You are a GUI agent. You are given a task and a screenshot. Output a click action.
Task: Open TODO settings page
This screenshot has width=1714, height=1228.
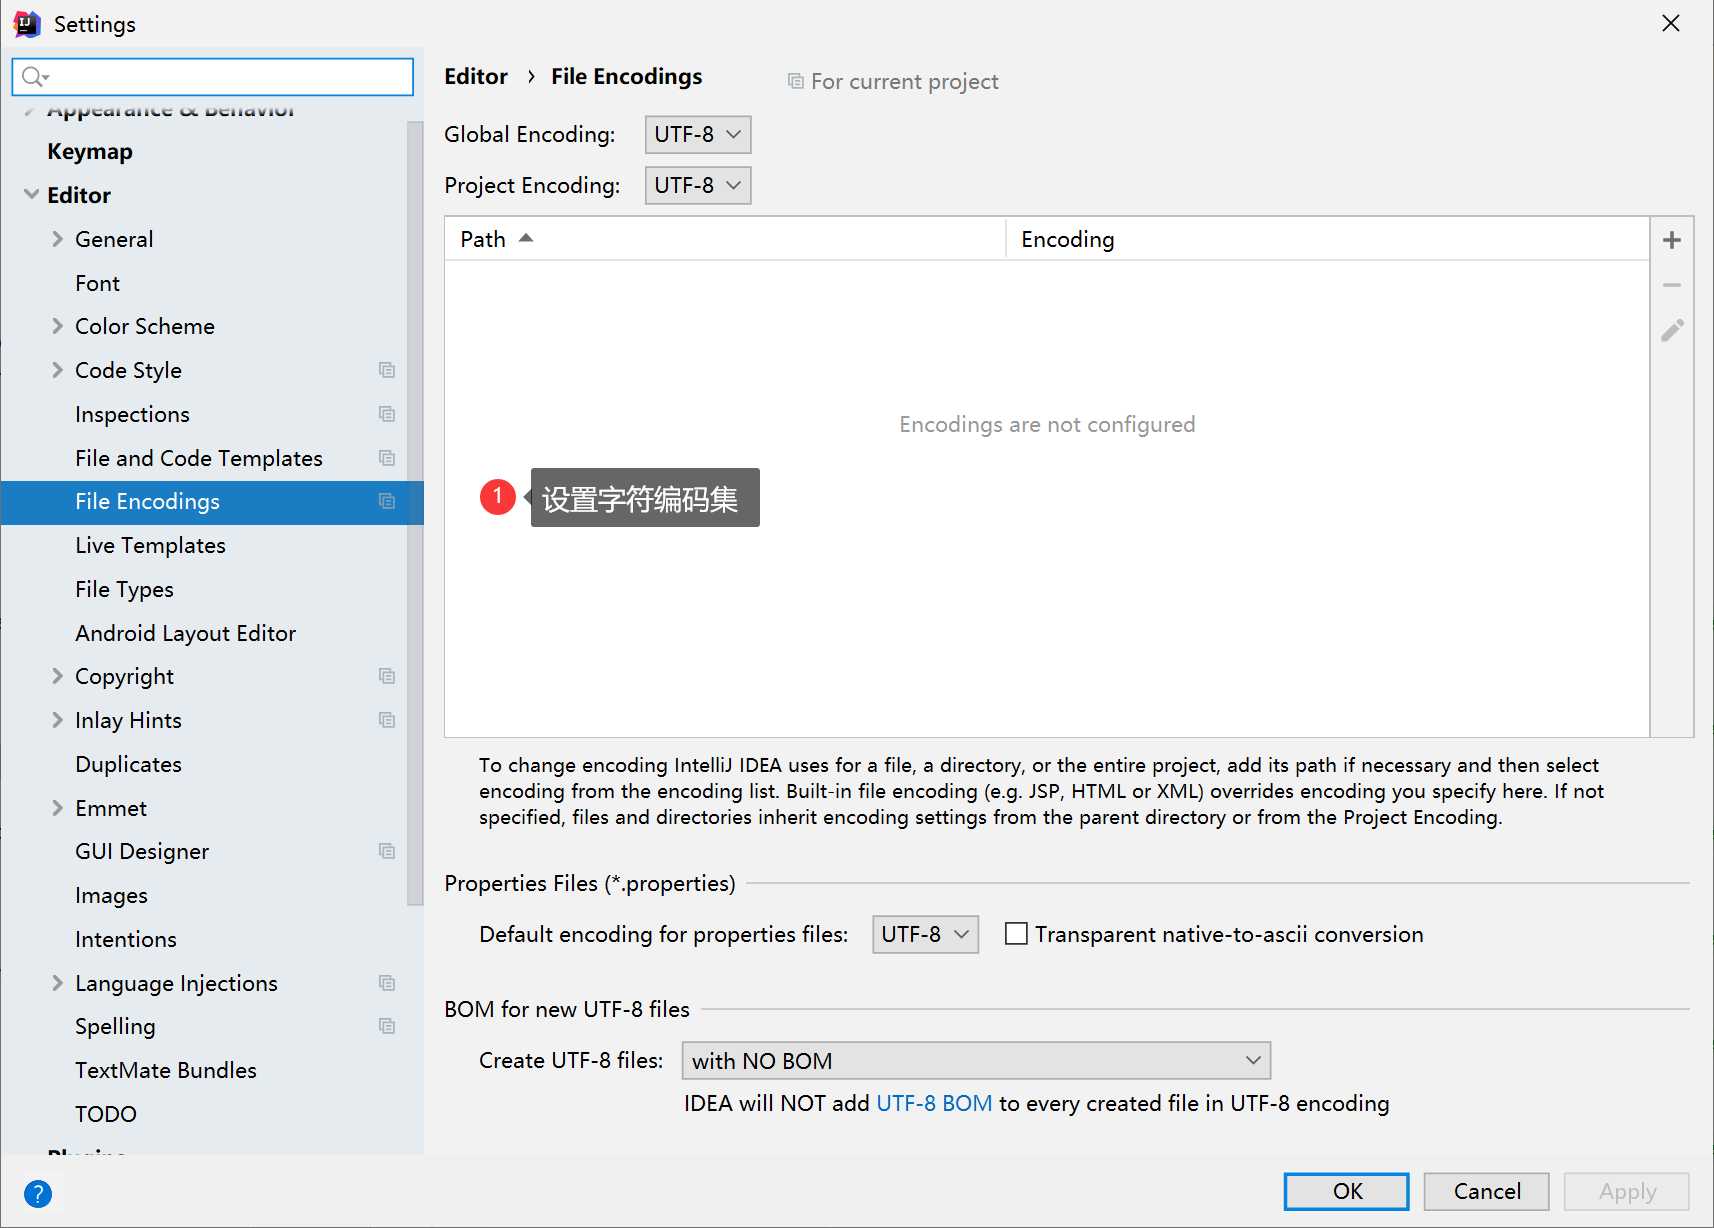coord(106,1114)
